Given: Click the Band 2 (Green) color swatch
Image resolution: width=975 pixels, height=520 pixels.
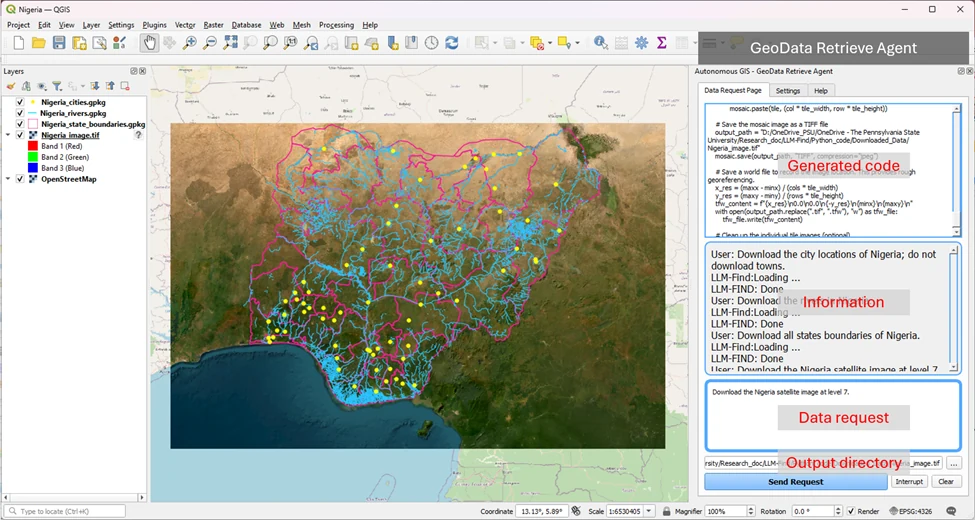Looking at the screenshot, I should (x=31, y=157).
